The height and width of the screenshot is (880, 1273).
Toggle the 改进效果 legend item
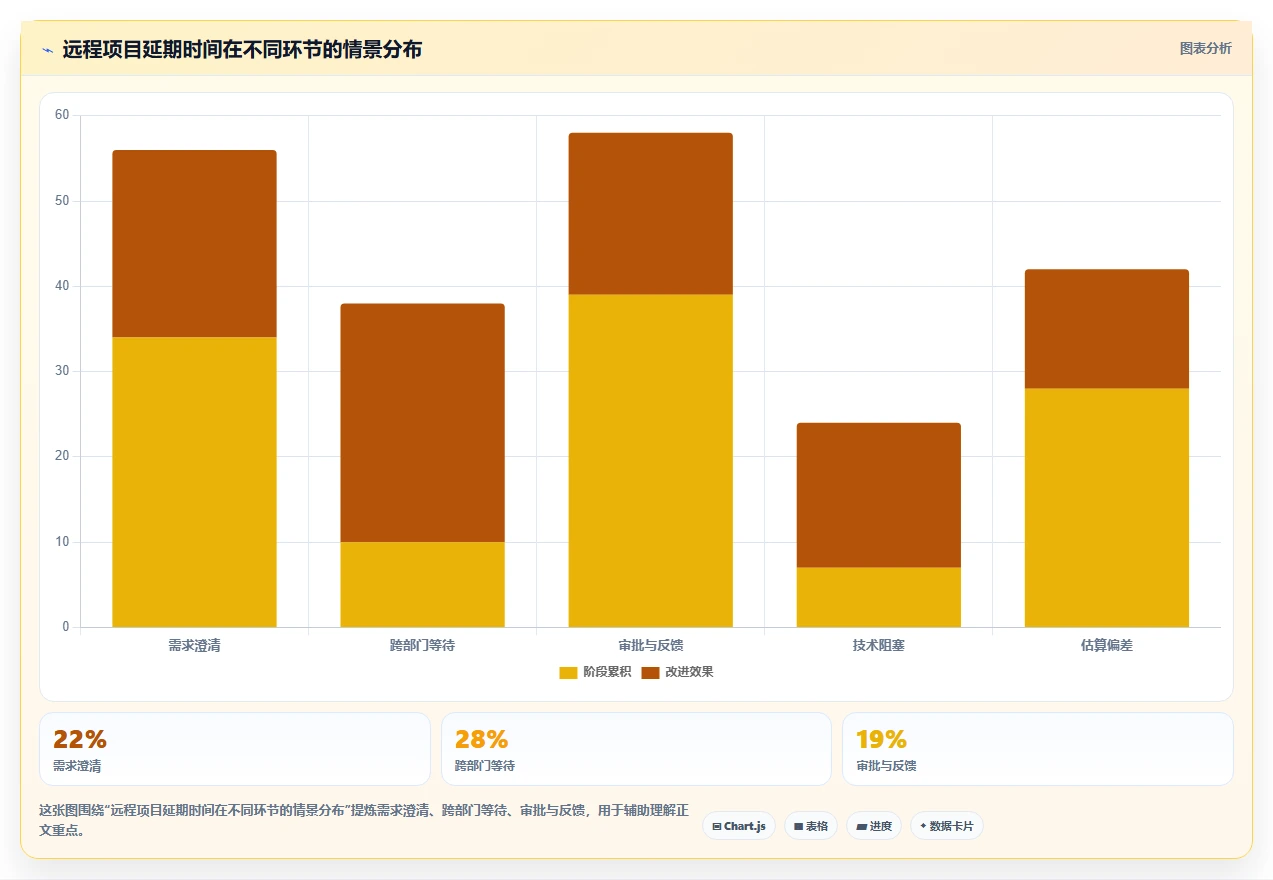click(x=677, y=672)
